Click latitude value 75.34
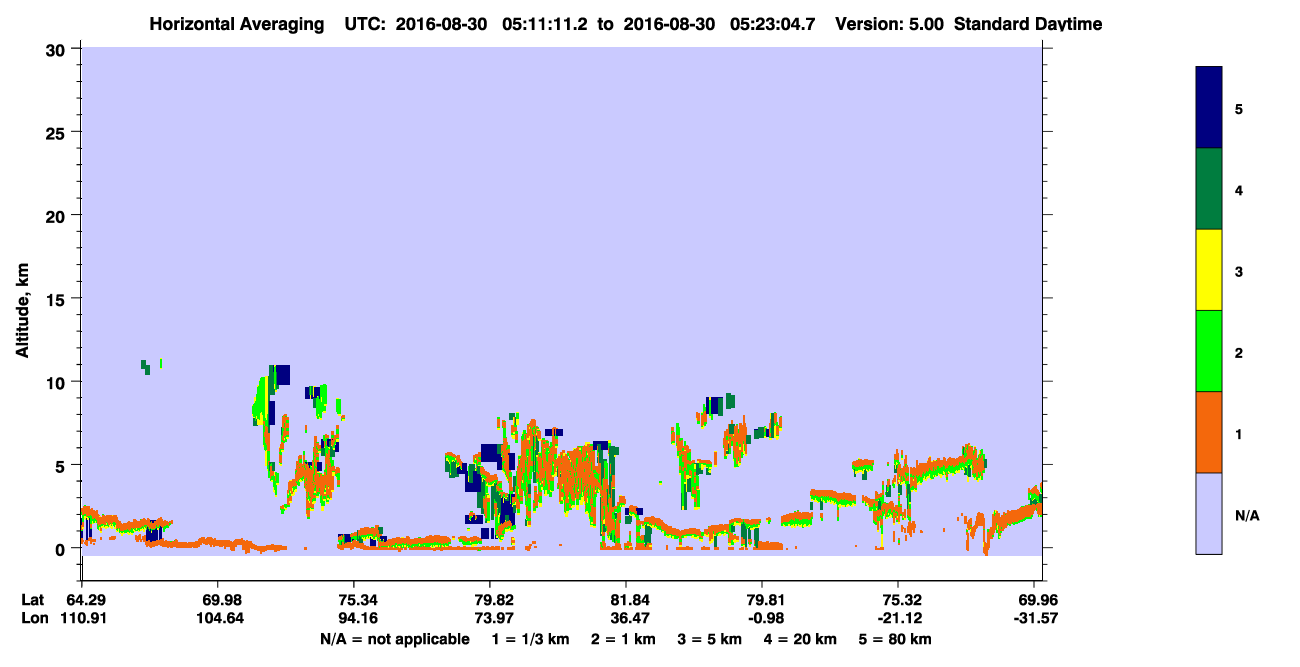This screenshot has height=667, width=1300. (354, 600)
